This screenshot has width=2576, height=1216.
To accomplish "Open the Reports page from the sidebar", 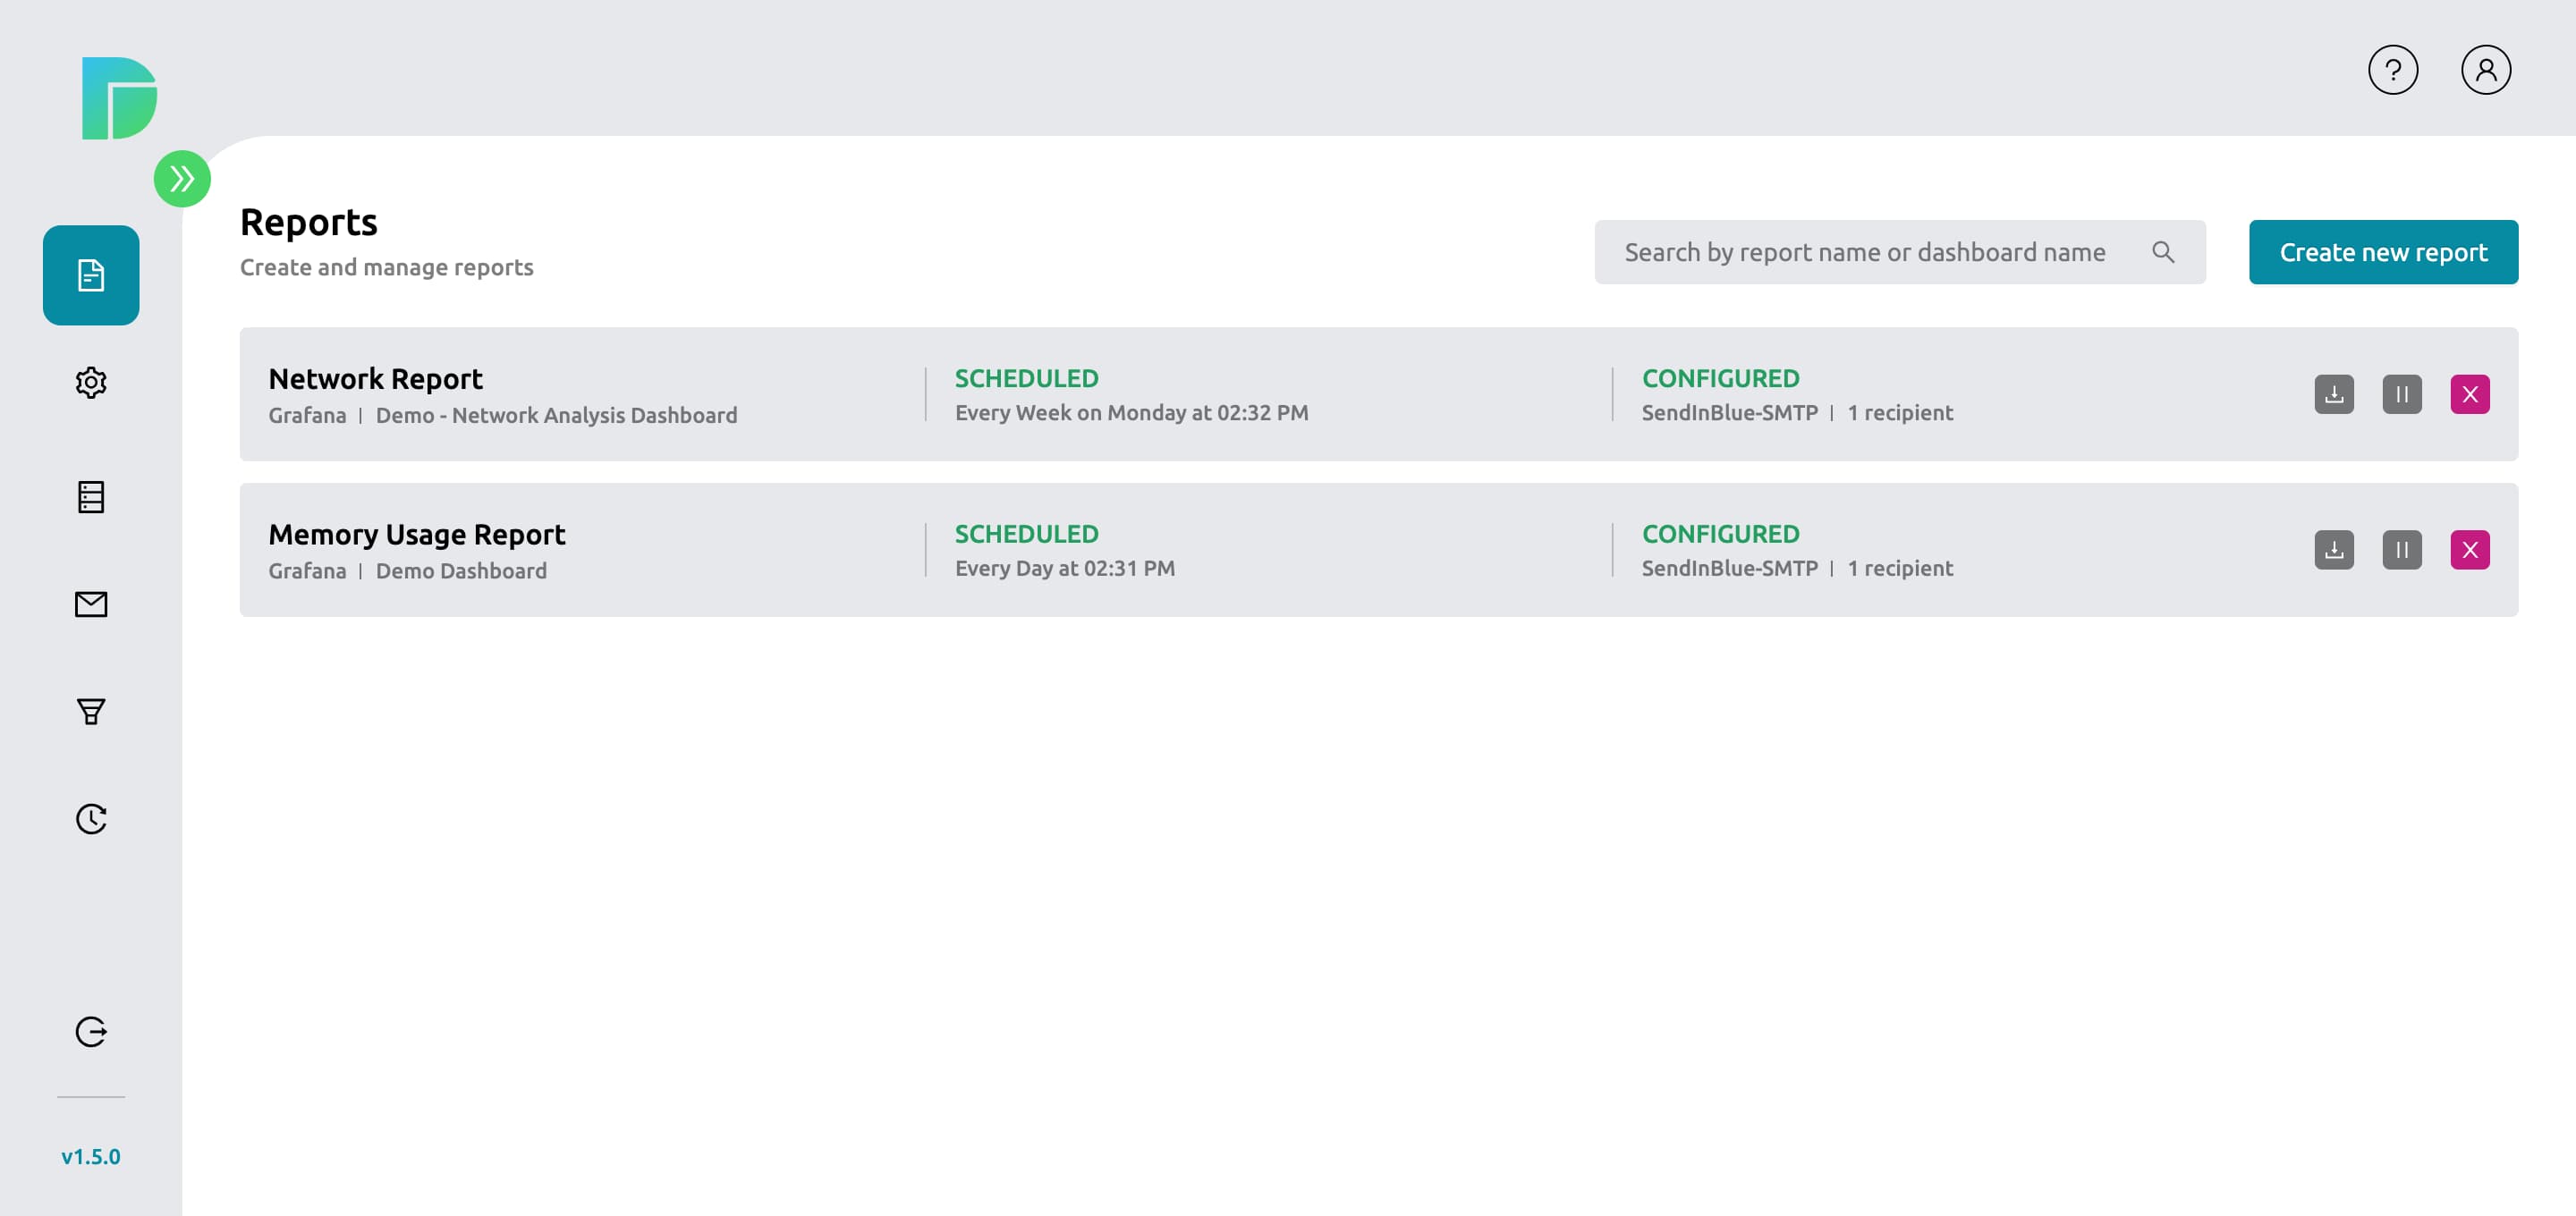I will [91, 276].
